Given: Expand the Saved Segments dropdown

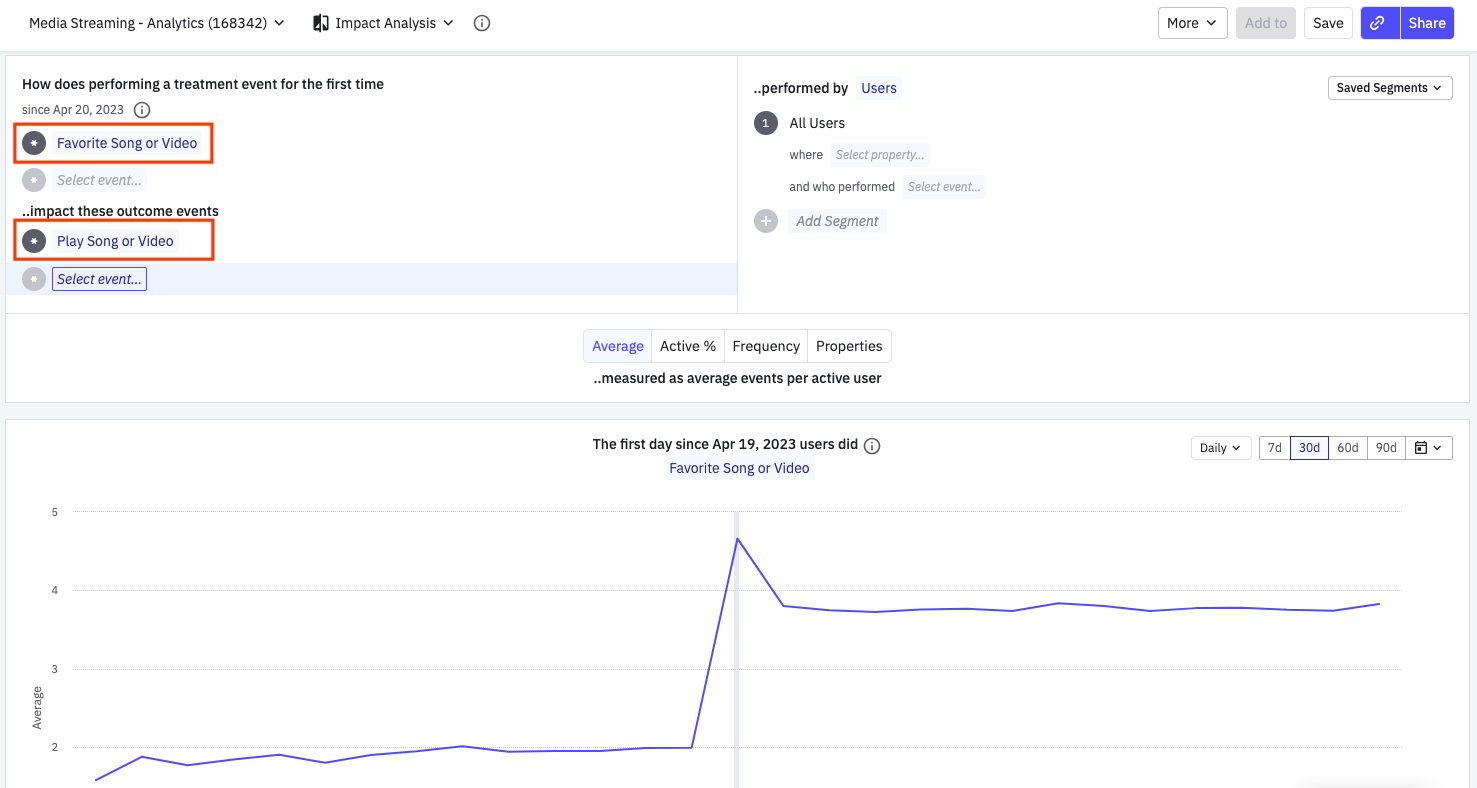Looking at the screenshot, I should (1390, 88).
